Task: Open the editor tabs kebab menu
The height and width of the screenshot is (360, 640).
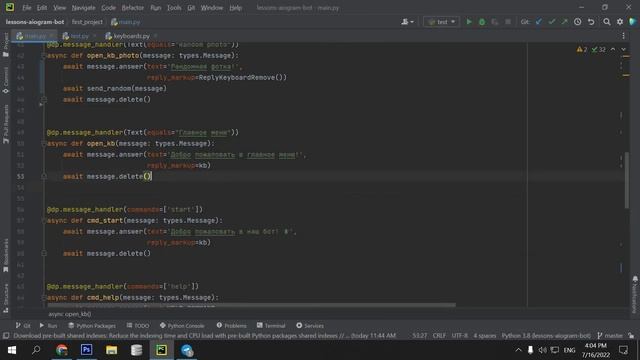Action: click(623, 36)
